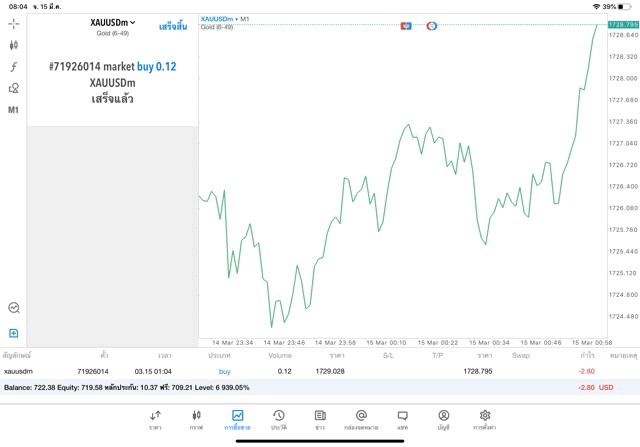Open the Chat tab with speech bubble
Screen dimensions: 640x447
(402, 420)
